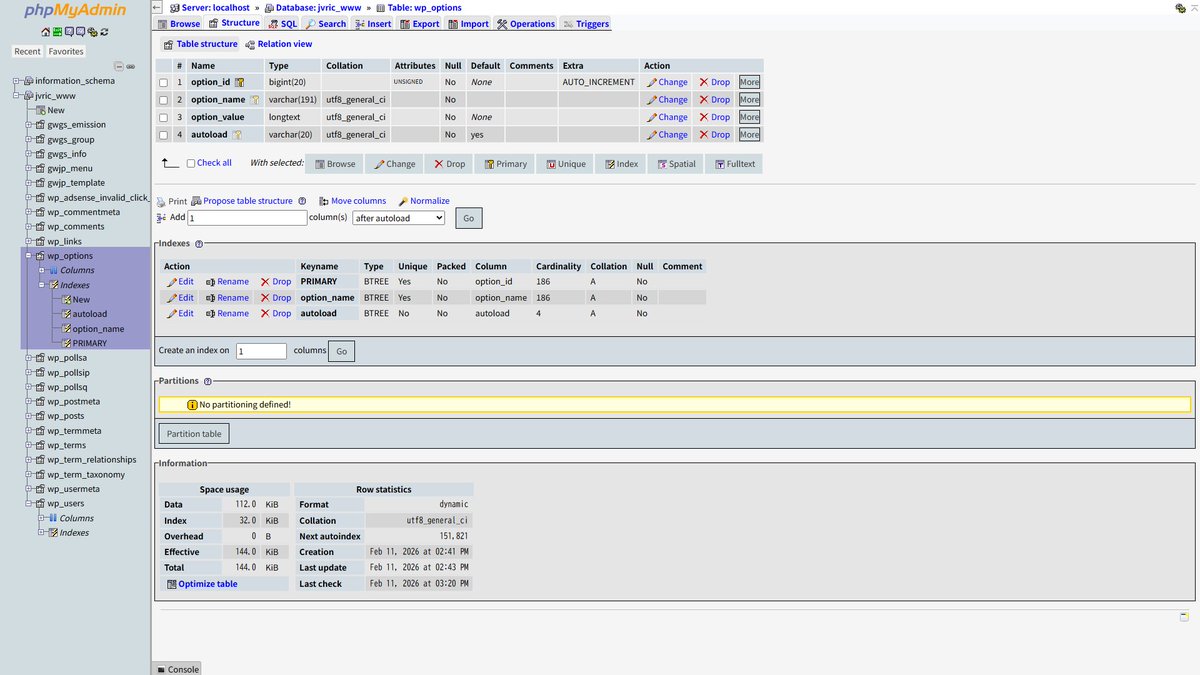
Task: Click the key icon next to option_name
Action: (254, 100)
